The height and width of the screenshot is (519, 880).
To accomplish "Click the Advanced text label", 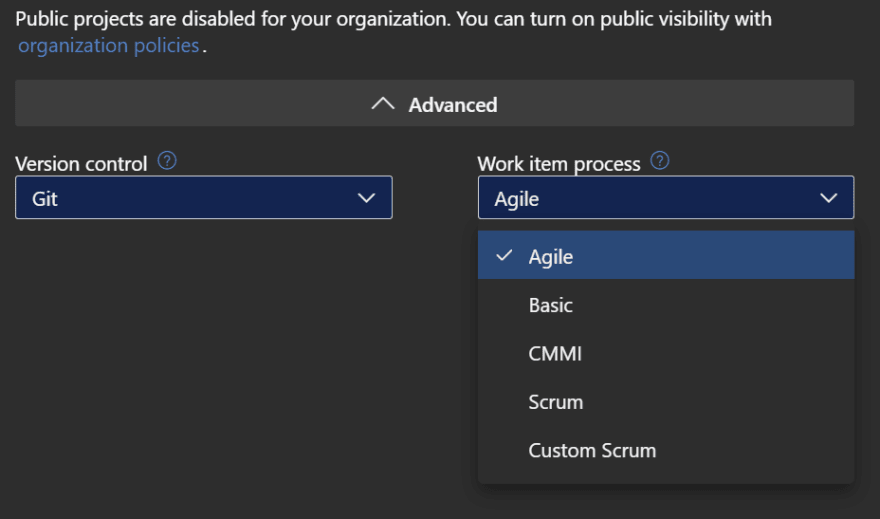I will [x=453, y=105].
